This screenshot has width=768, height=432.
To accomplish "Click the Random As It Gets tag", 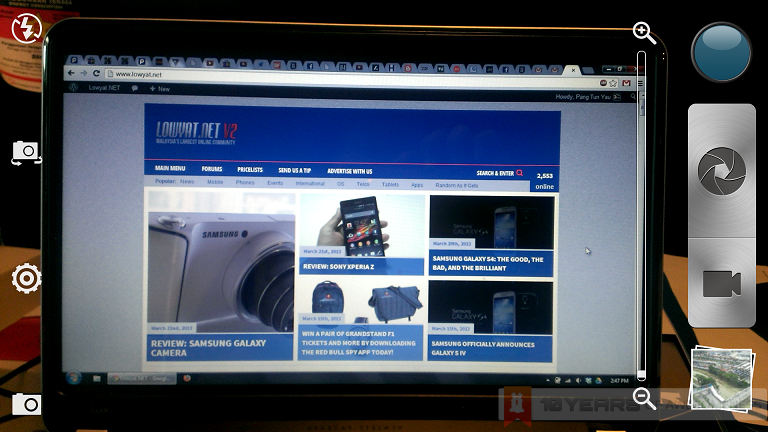I will [x=456, y=185].
